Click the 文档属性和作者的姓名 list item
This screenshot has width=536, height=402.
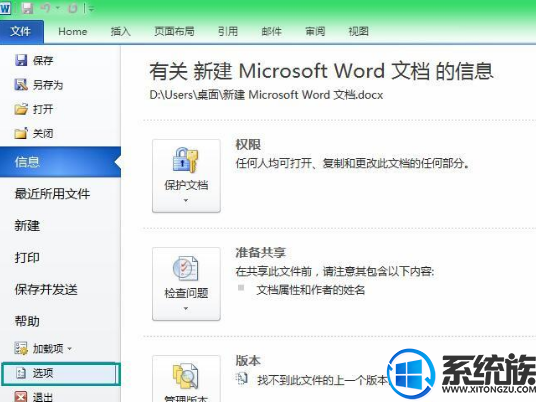coord(311,290)
